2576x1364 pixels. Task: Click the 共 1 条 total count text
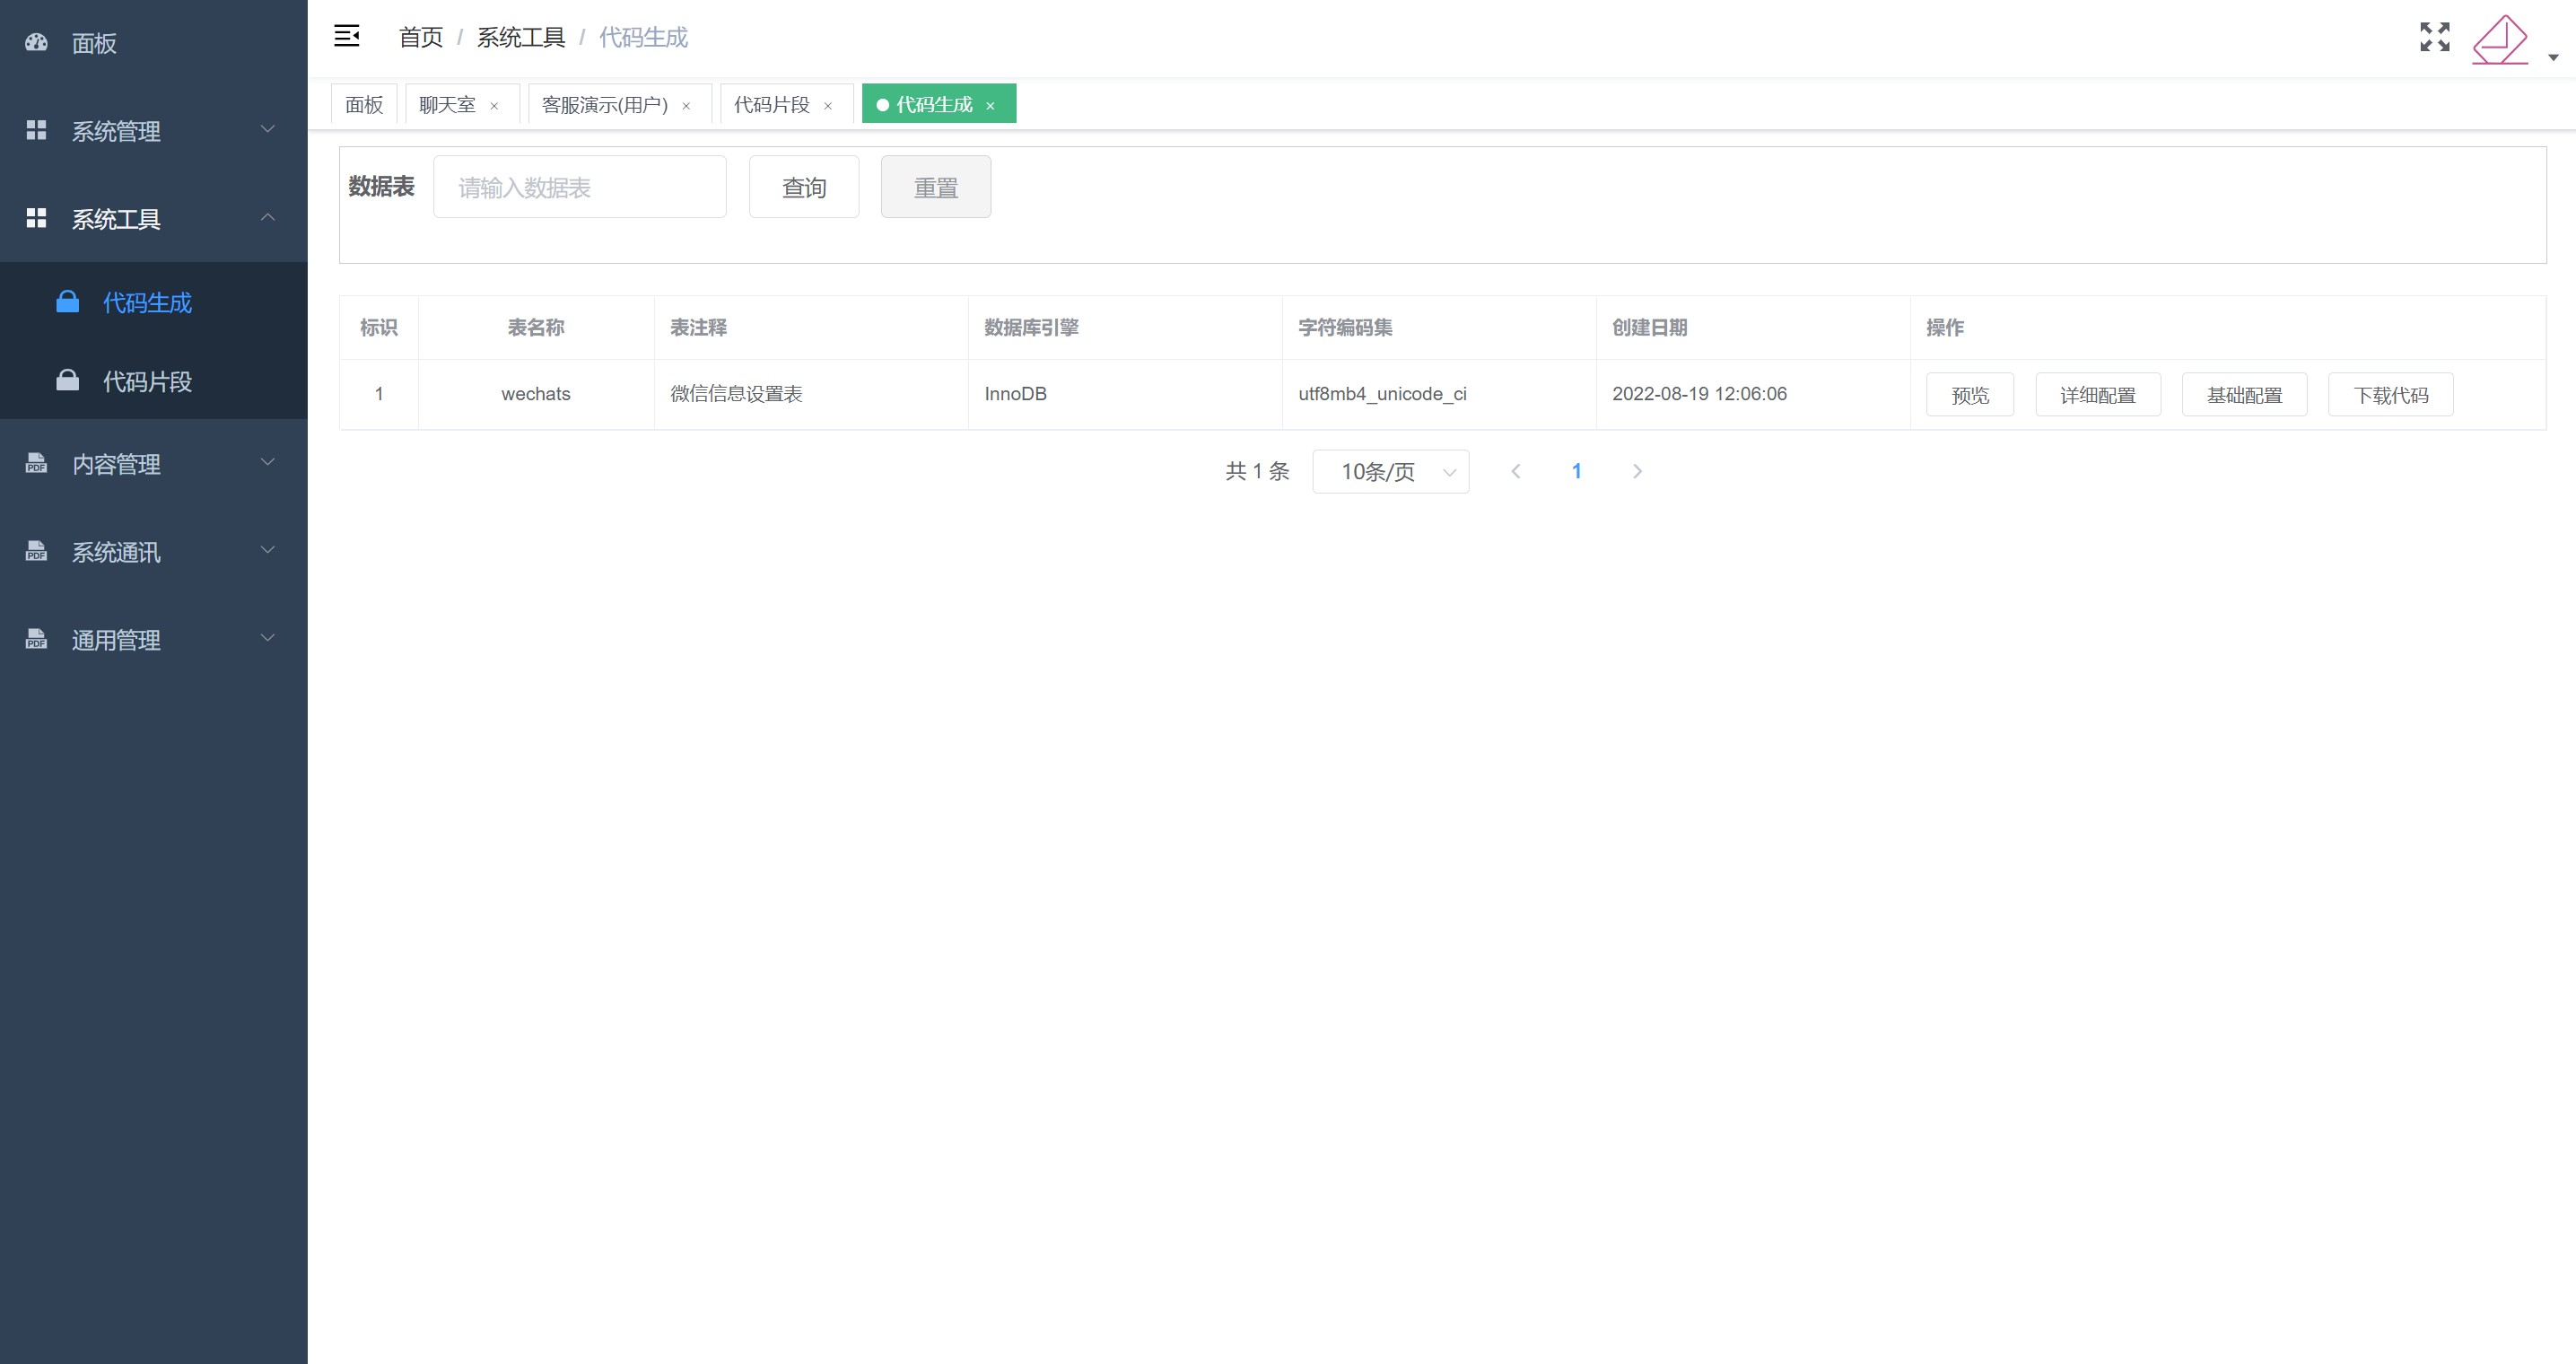point(1258,471)
